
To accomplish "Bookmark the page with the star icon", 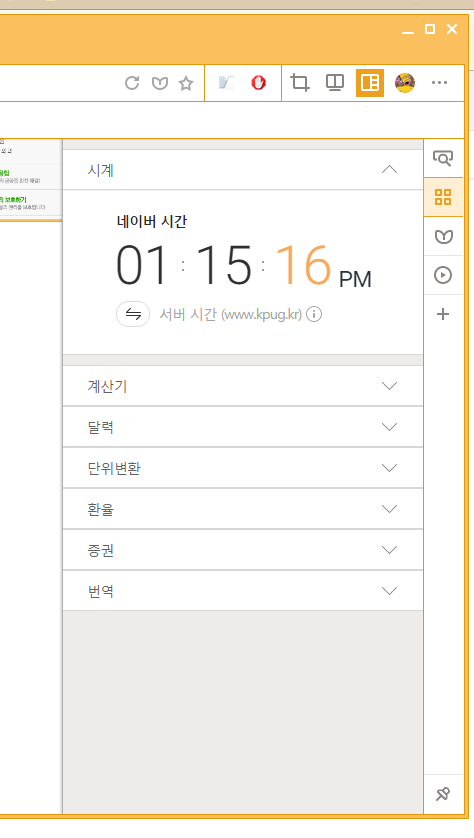I will 185,83.
